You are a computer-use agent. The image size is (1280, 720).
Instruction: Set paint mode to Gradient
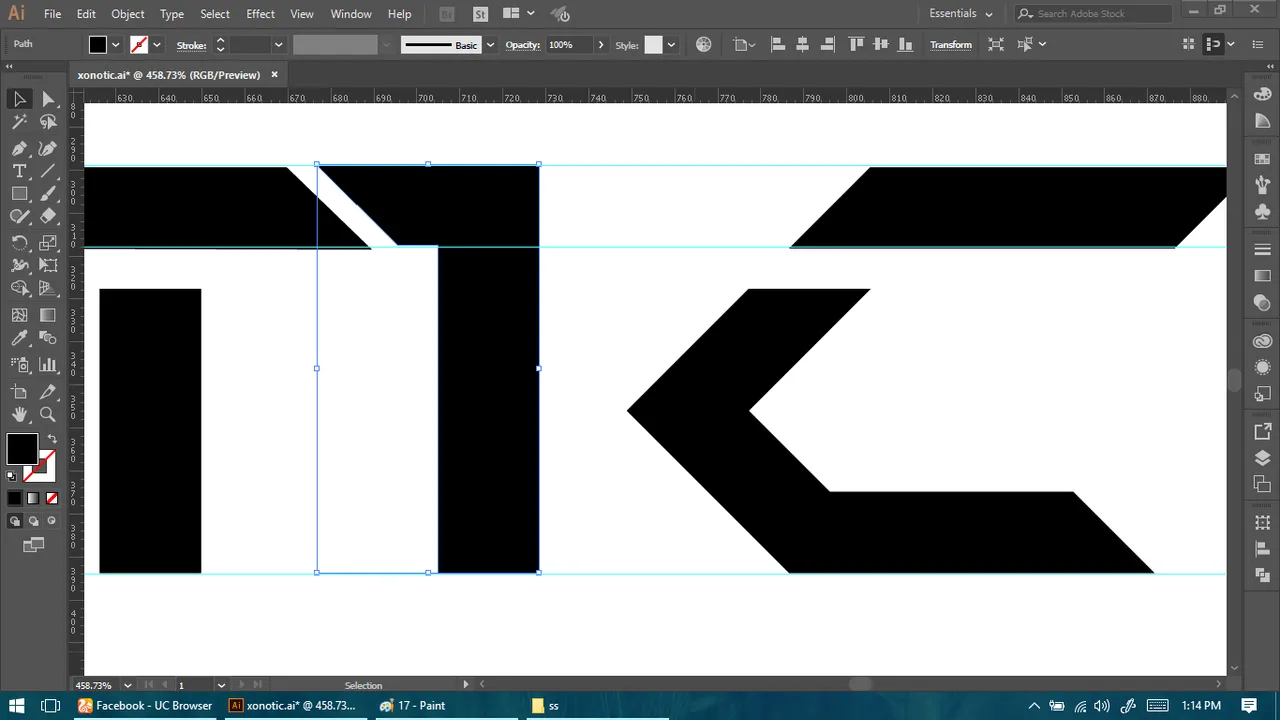point(33,498)
